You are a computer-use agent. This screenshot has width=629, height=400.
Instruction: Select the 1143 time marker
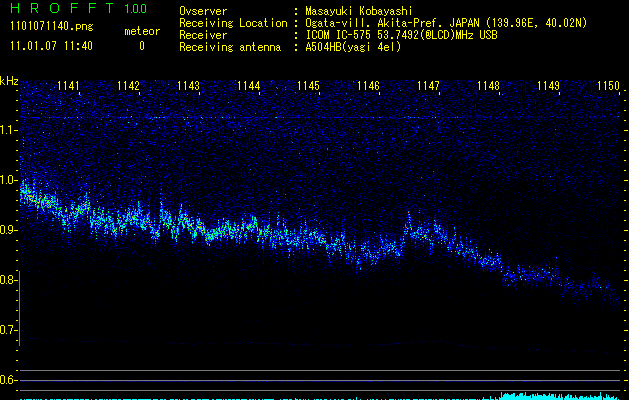pyautogui.click(x=188, y=86)
